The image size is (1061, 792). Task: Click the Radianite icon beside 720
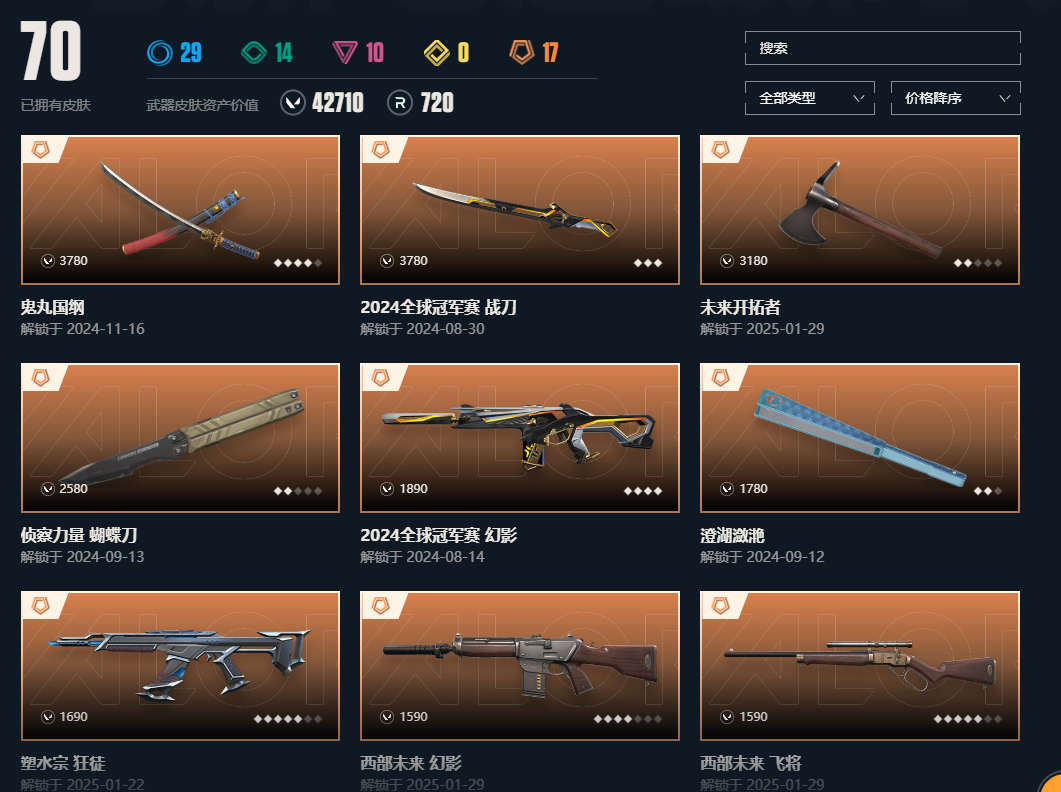(x=400, y=103)
